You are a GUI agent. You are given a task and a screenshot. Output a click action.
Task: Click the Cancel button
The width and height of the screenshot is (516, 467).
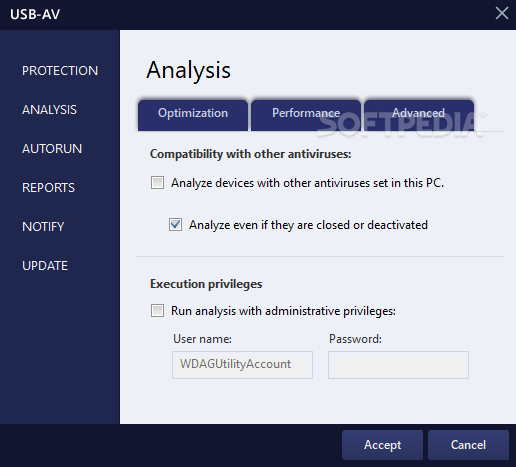coord(468,445)
